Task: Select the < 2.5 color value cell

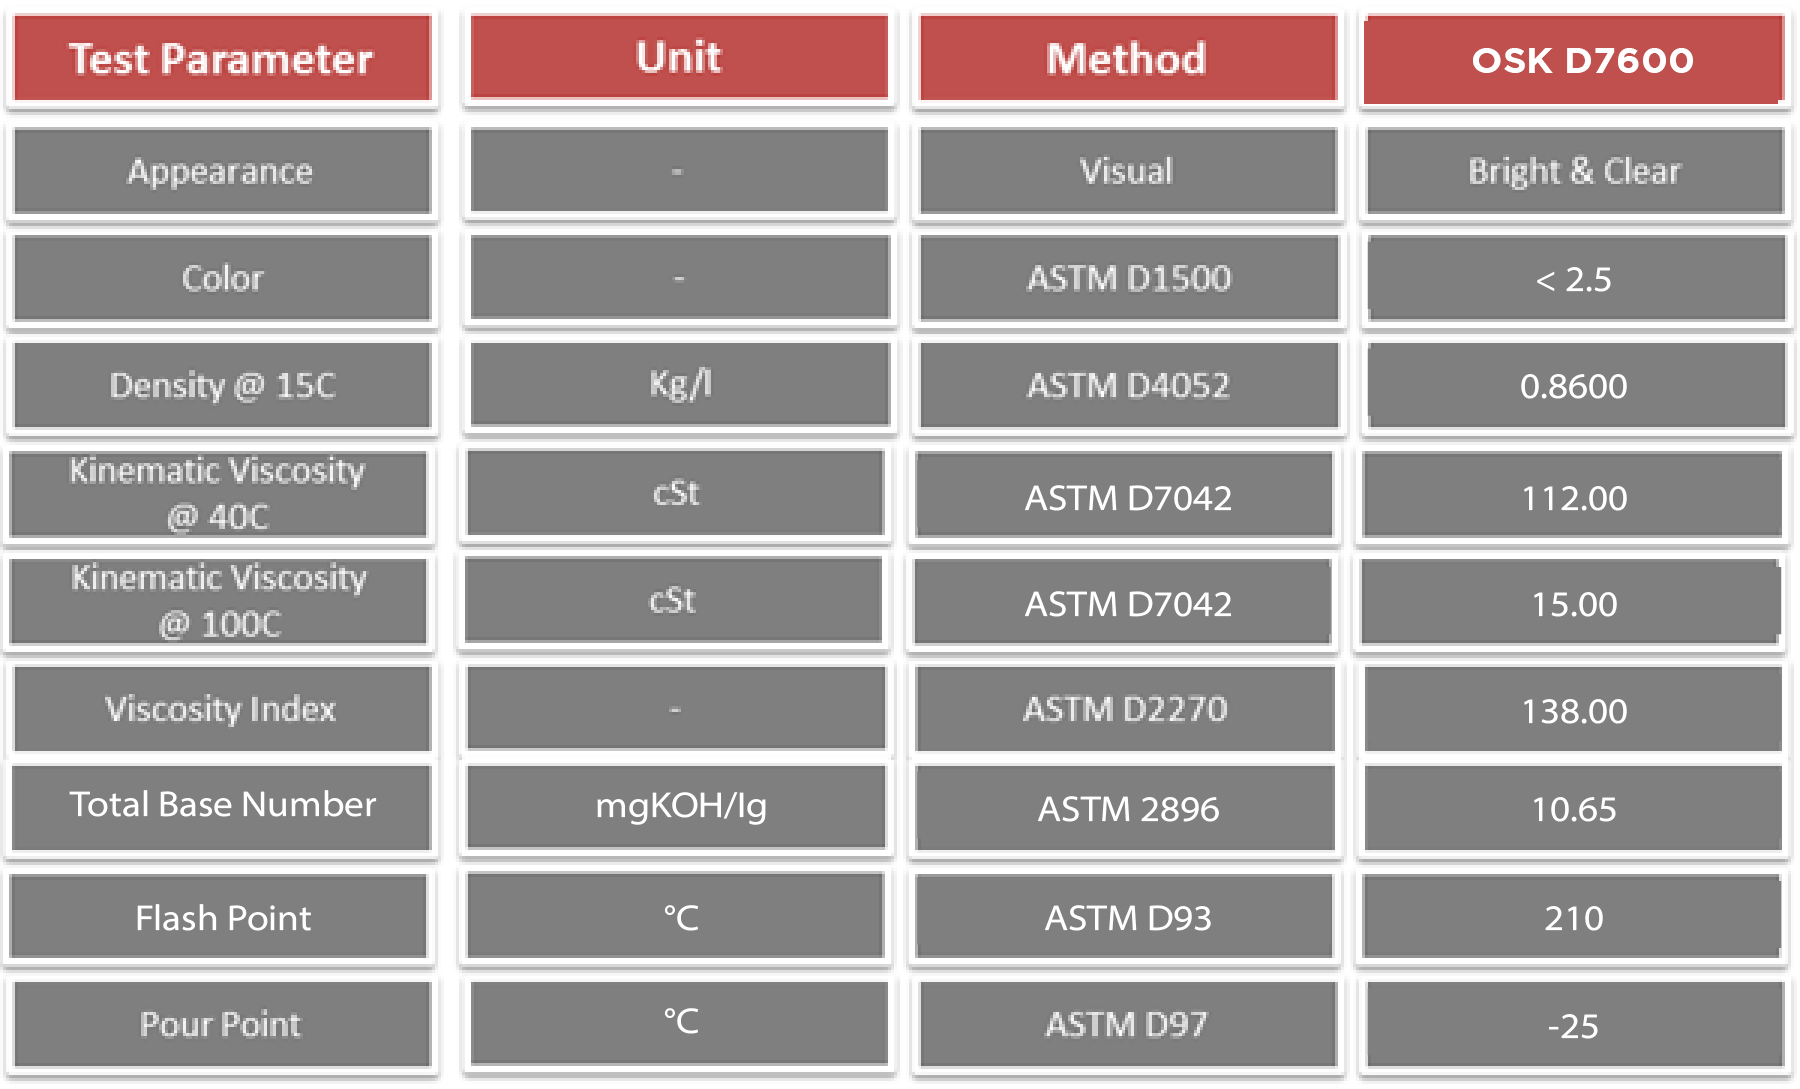Action: [1575, 279]
